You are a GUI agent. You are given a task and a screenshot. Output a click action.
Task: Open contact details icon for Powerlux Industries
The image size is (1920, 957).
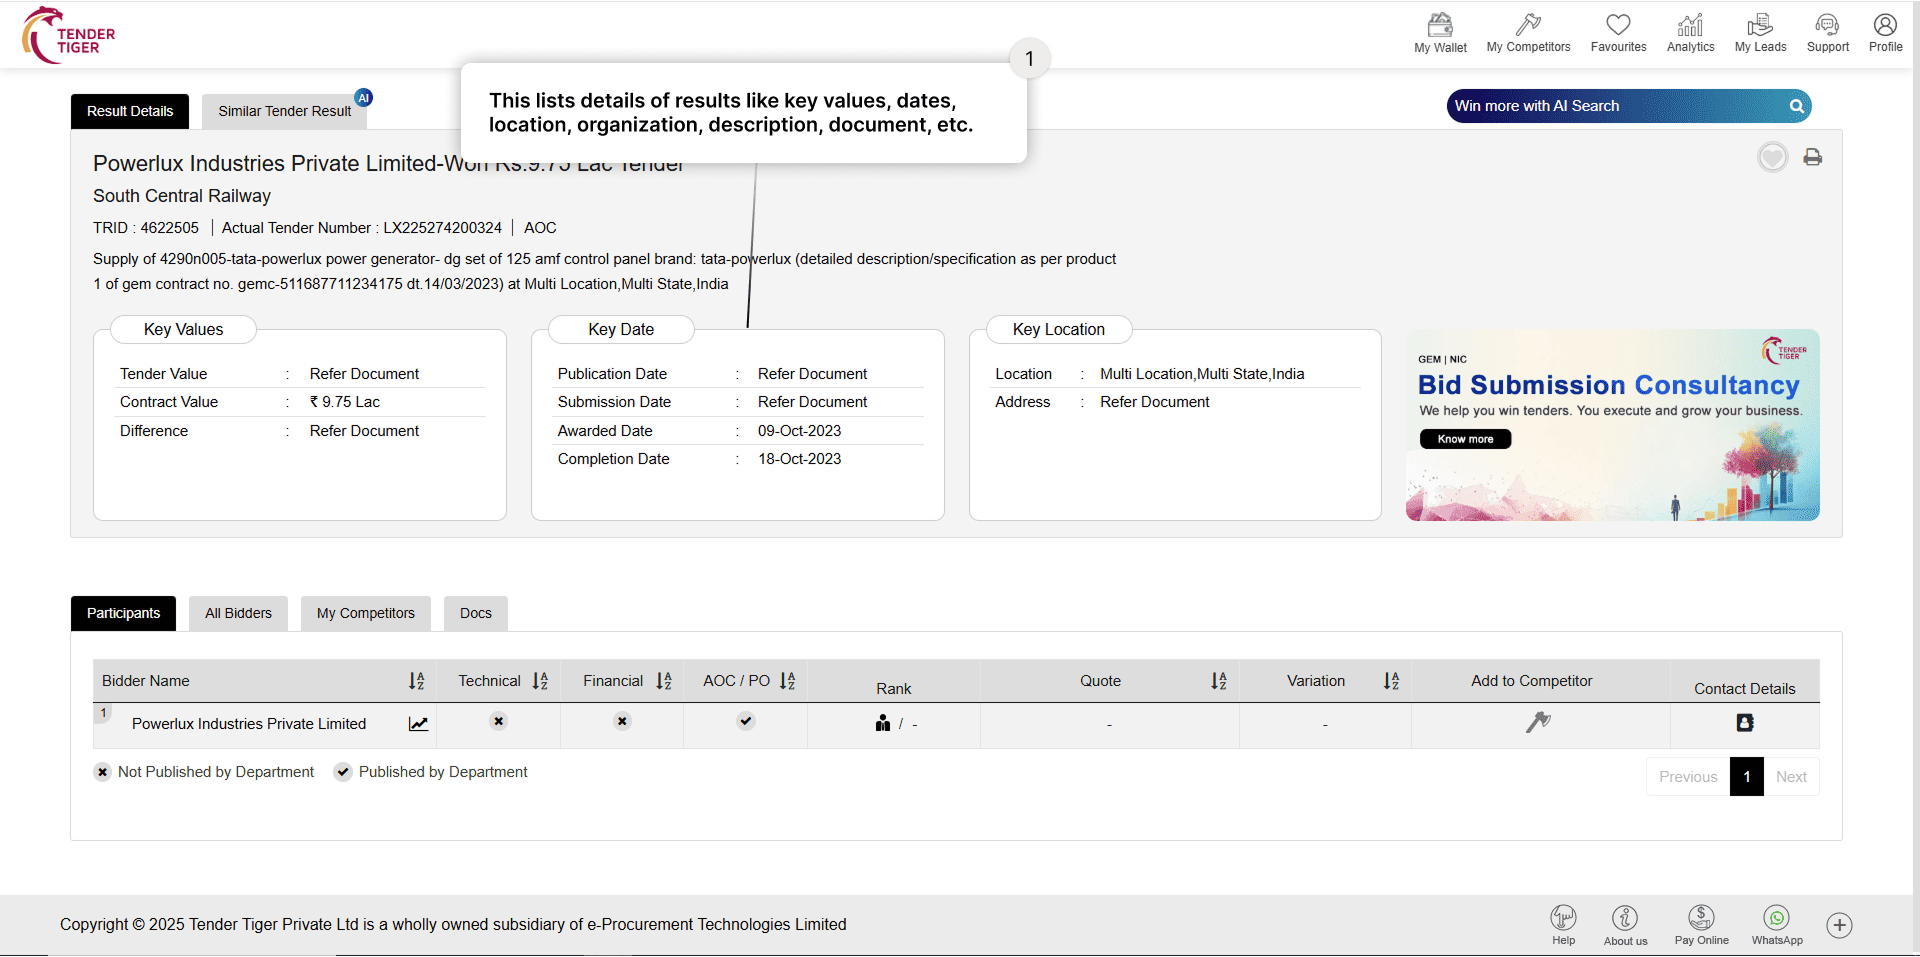[x=1744, y=723]
